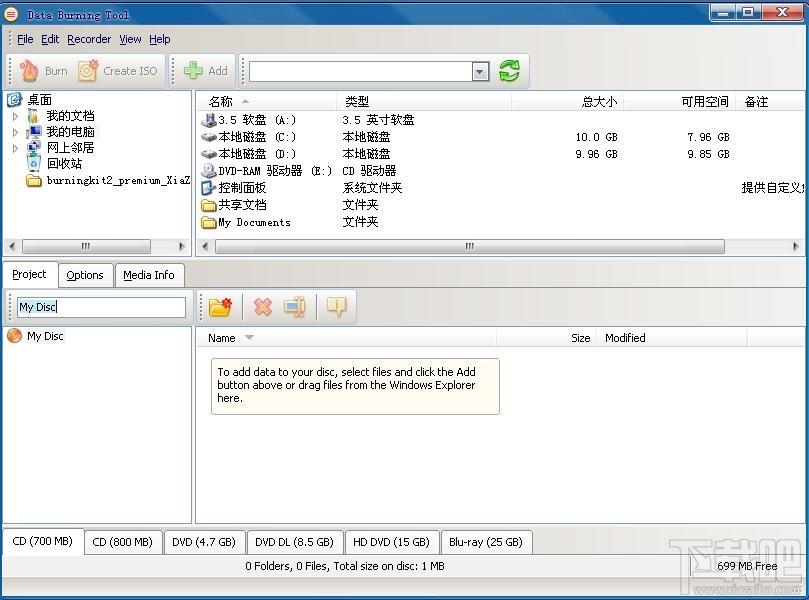Expand the 网上邻居 tree node
Screen dimensions: 809x600
click(15, 148)
